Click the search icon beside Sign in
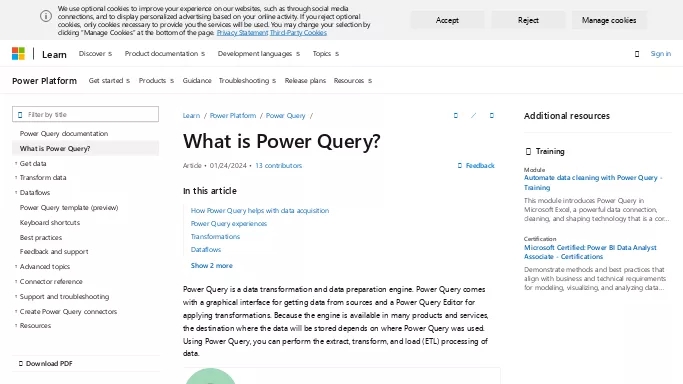The image size is (683, 384). coord(637,54)
